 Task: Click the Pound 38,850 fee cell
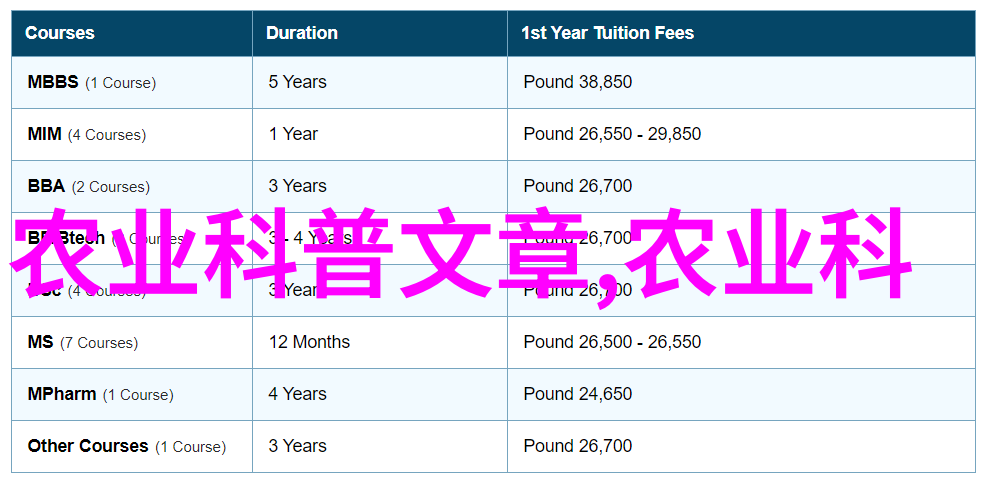[578, 82]
